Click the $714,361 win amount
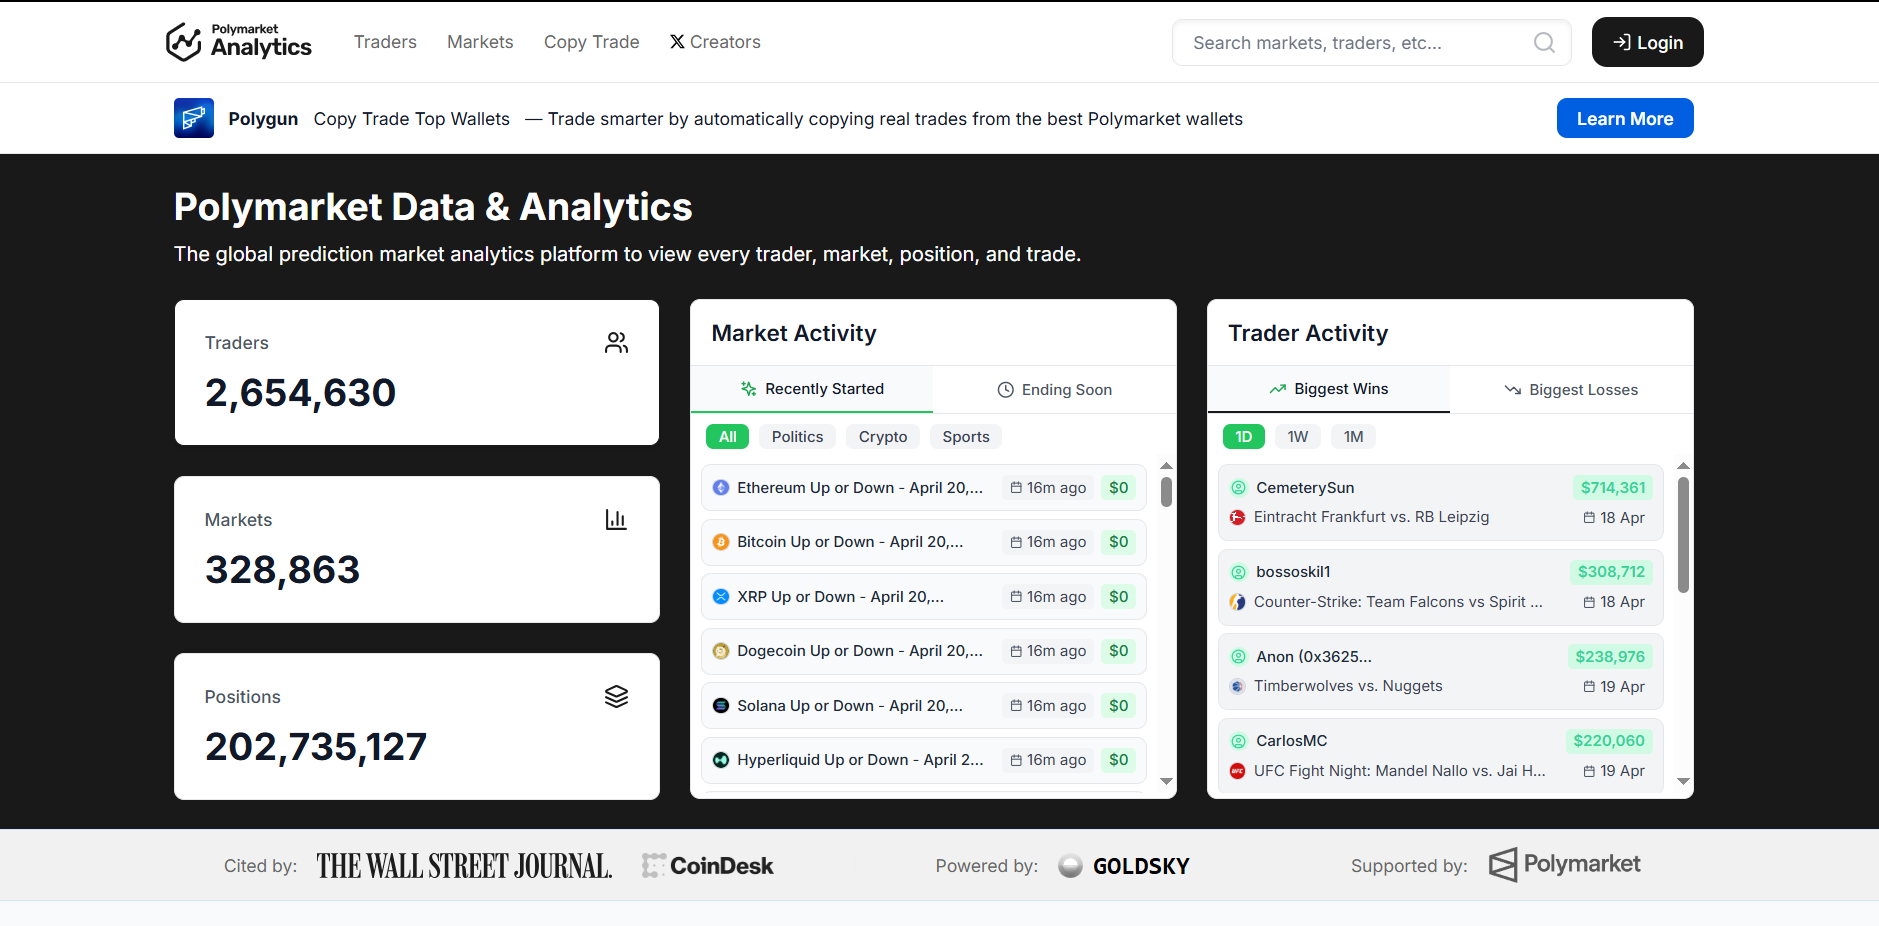Viewport: 1879px width, 926px height. [1613, 488]
